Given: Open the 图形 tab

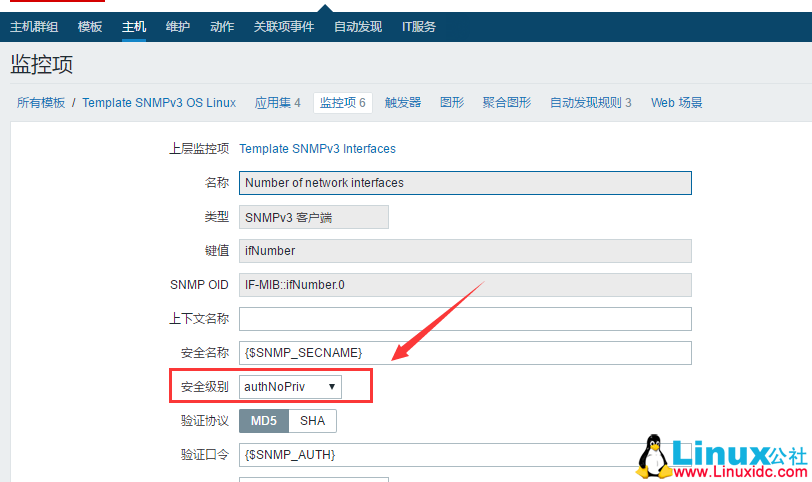Looking at the screenshot, I should [452, 103].
